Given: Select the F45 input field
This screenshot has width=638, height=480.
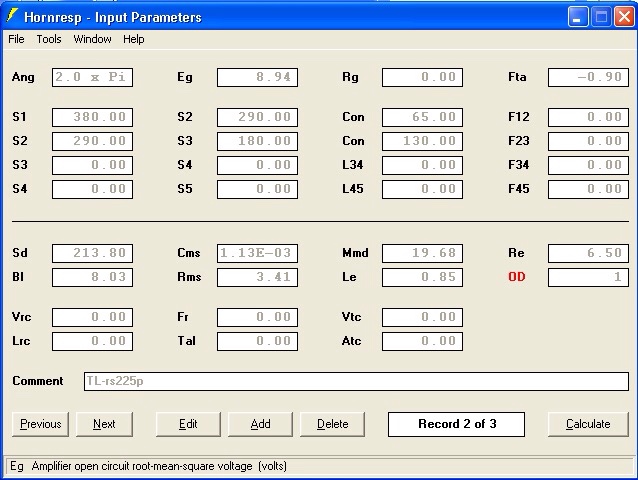Looking at the screenshot, I should pos(588,189).
